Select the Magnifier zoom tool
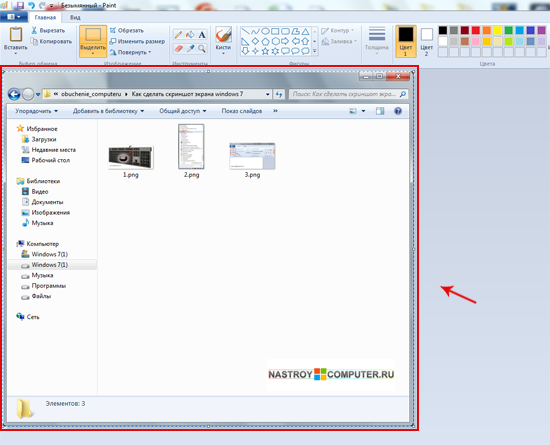The height and width of the screenshot is (445, 550). pos(202,48)
